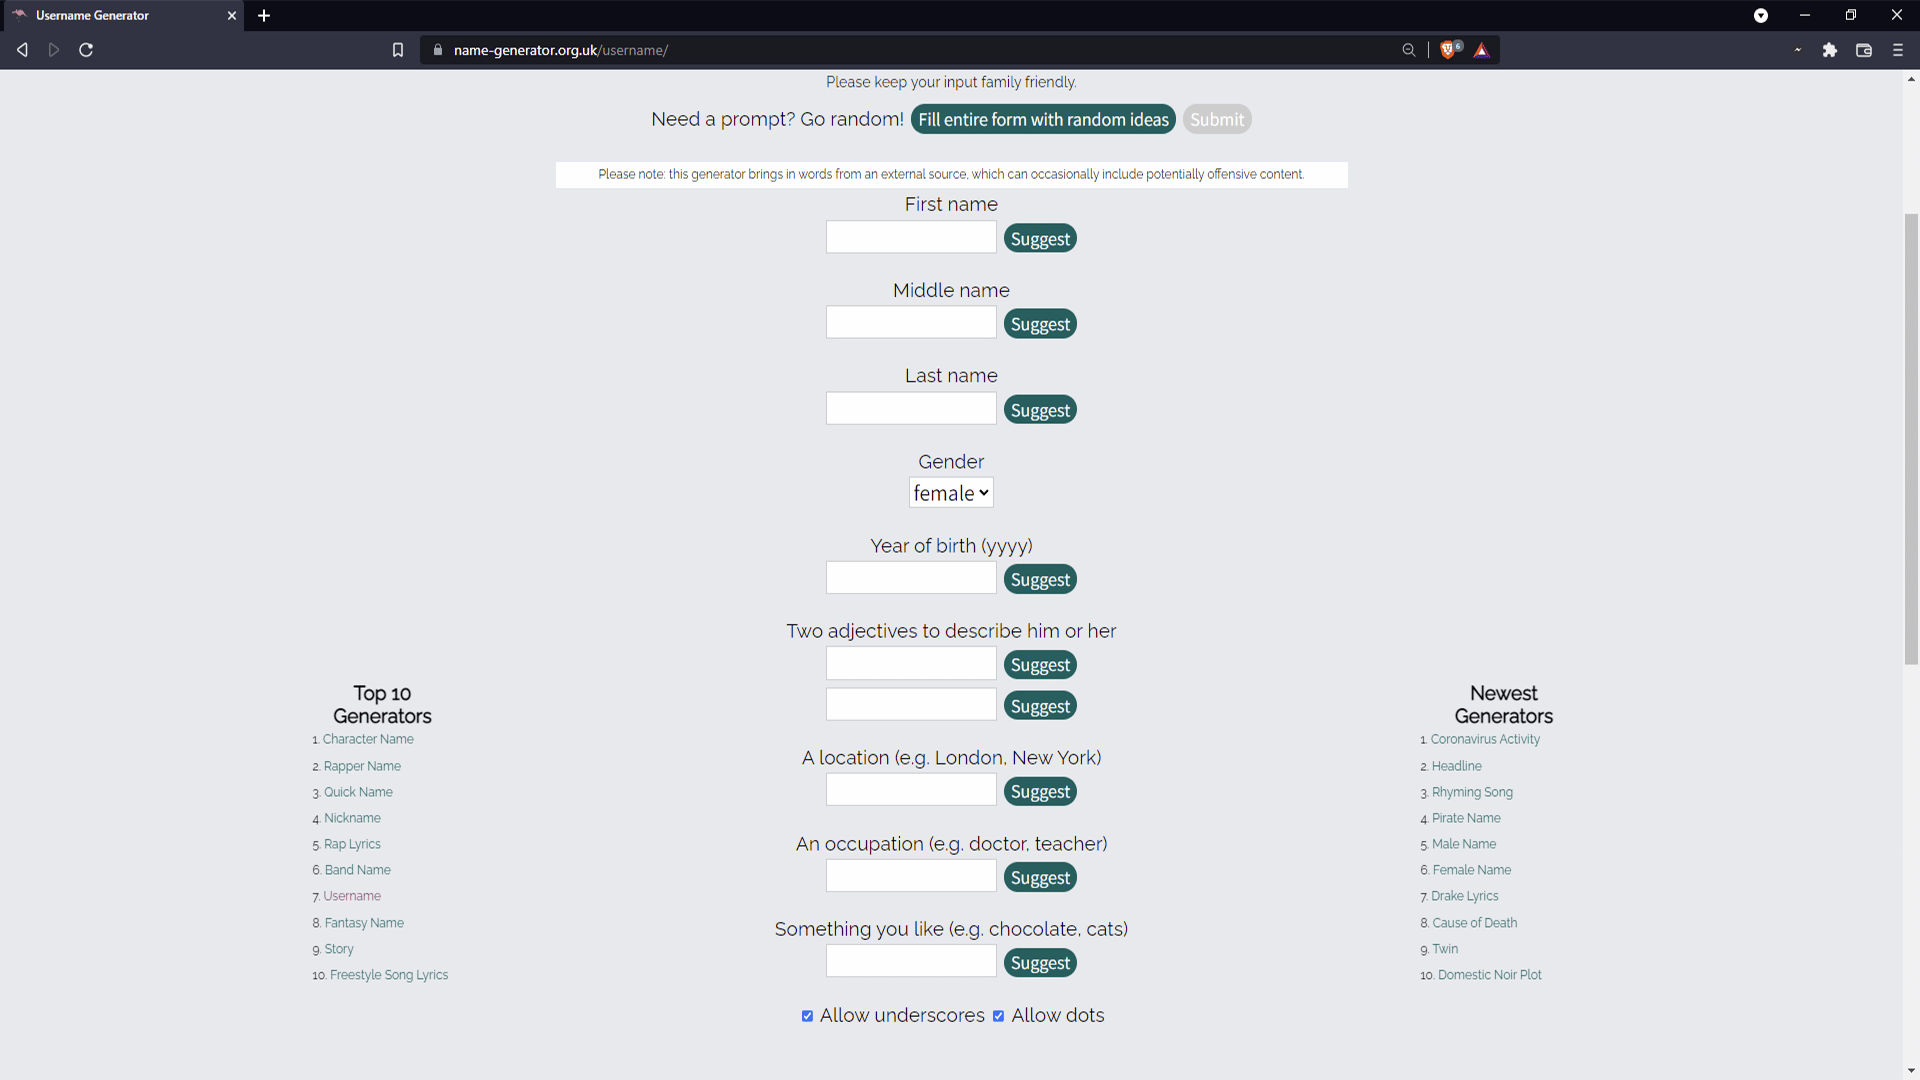Open the Brave wallet icon

coord(1864,50)
